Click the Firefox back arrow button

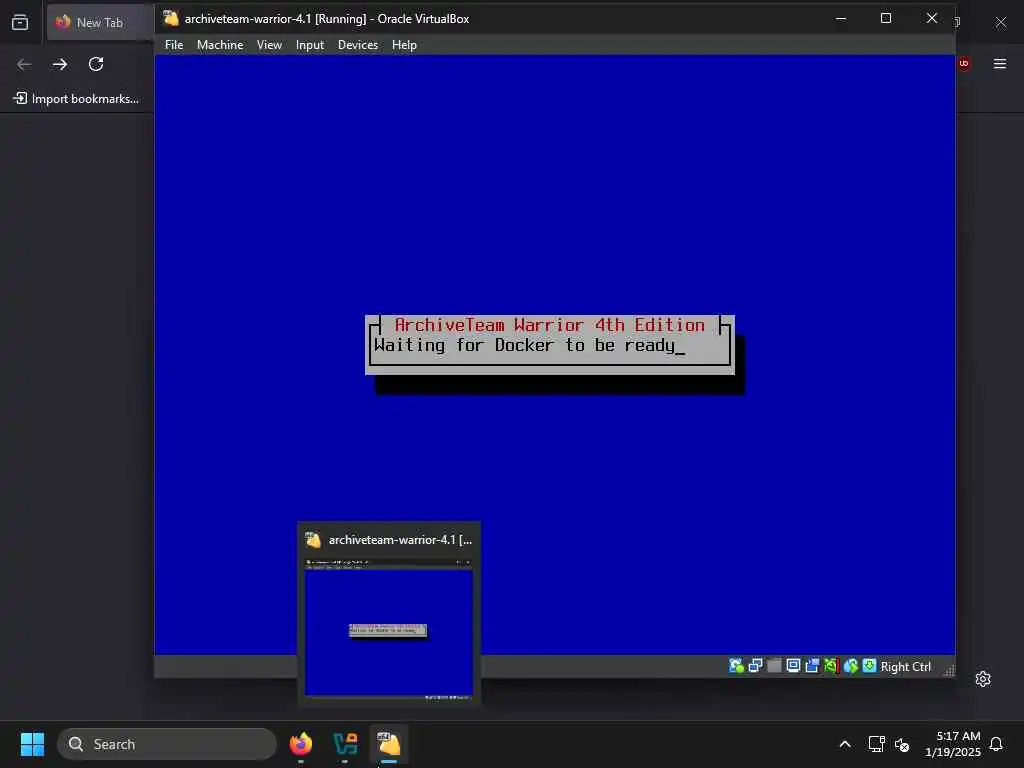tap(24, 64)
